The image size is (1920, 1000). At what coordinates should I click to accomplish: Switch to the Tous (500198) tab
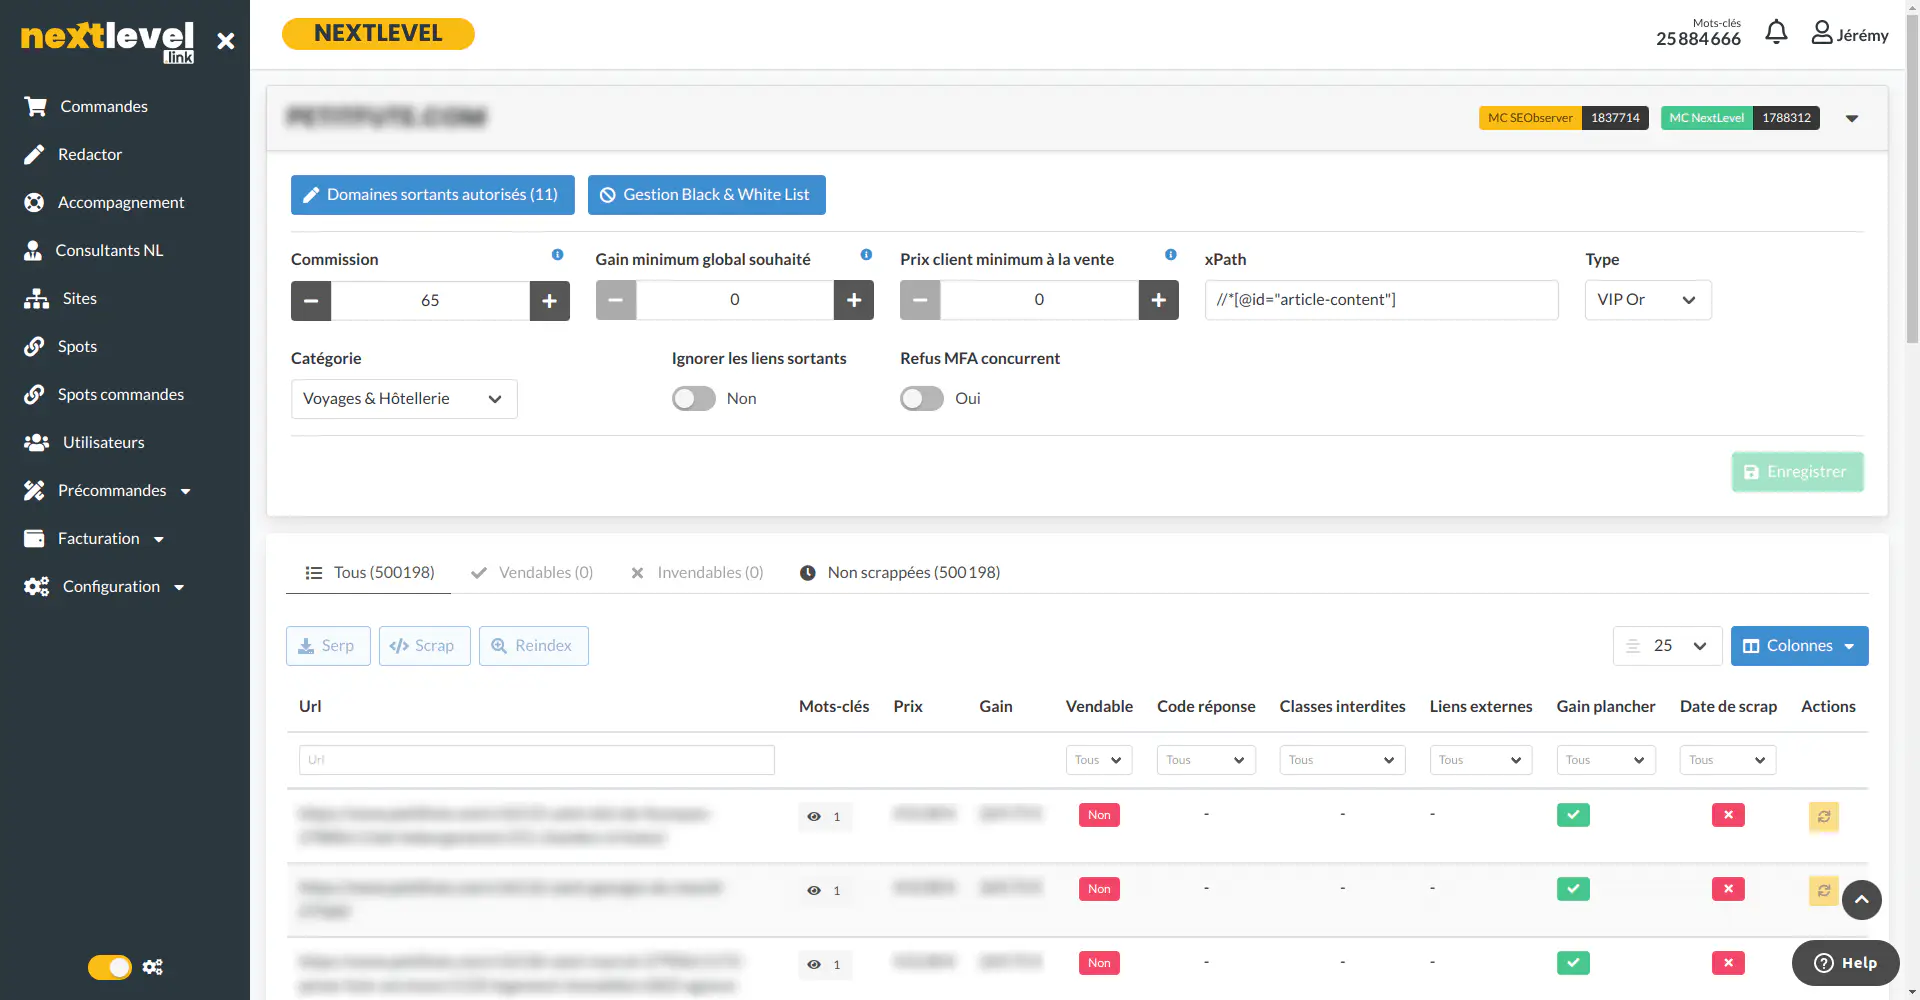tap(369, 573)
